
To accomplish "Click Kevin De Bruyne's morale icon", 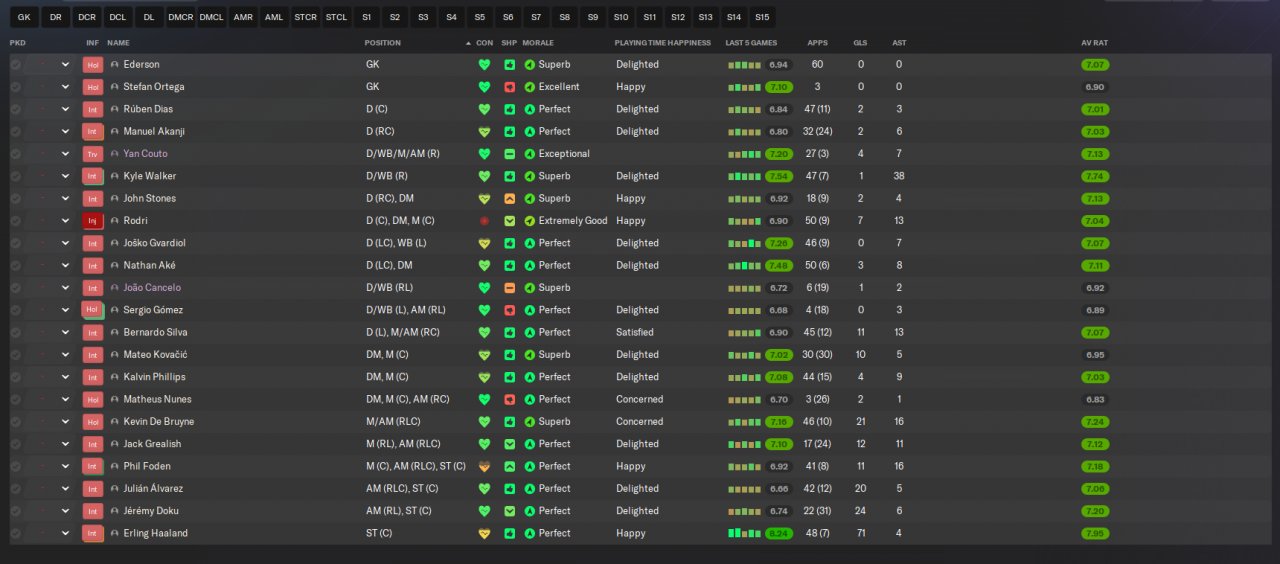I will (530, 422).
